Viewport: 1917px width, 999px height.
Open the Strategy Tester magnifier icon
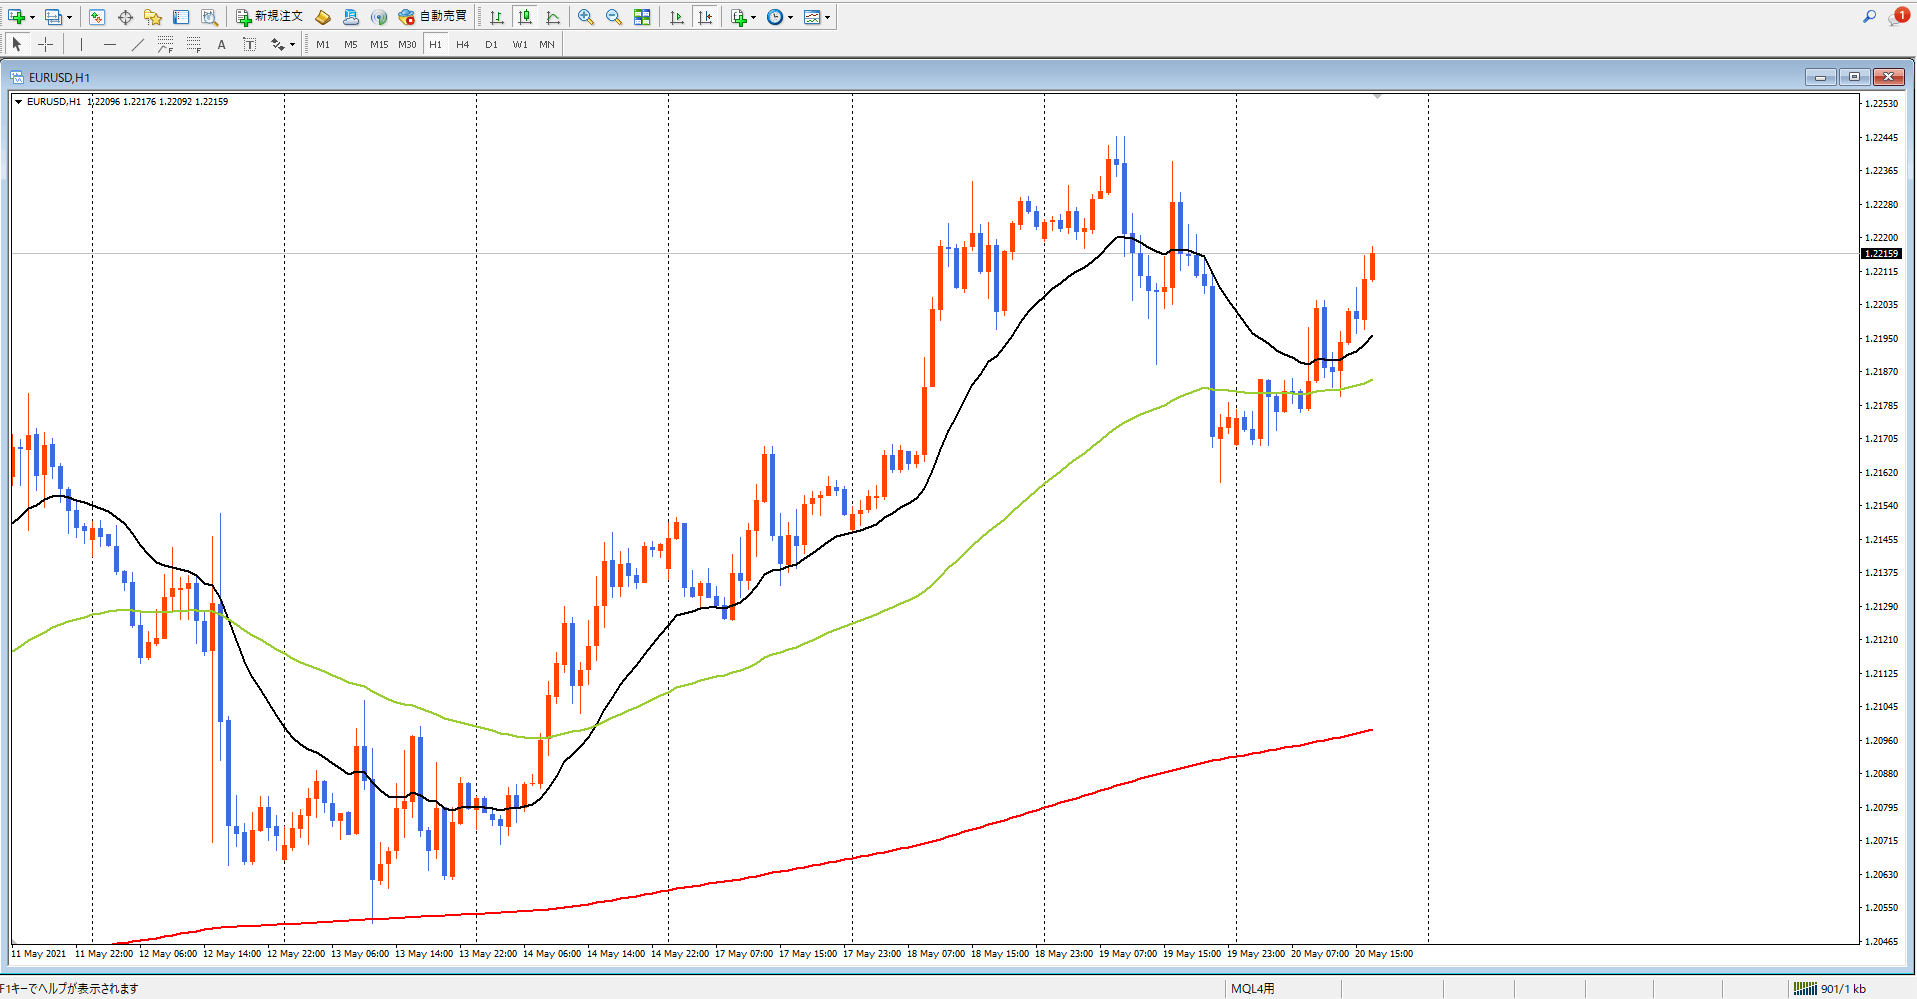pyautogui.click(x=209, y=17)
